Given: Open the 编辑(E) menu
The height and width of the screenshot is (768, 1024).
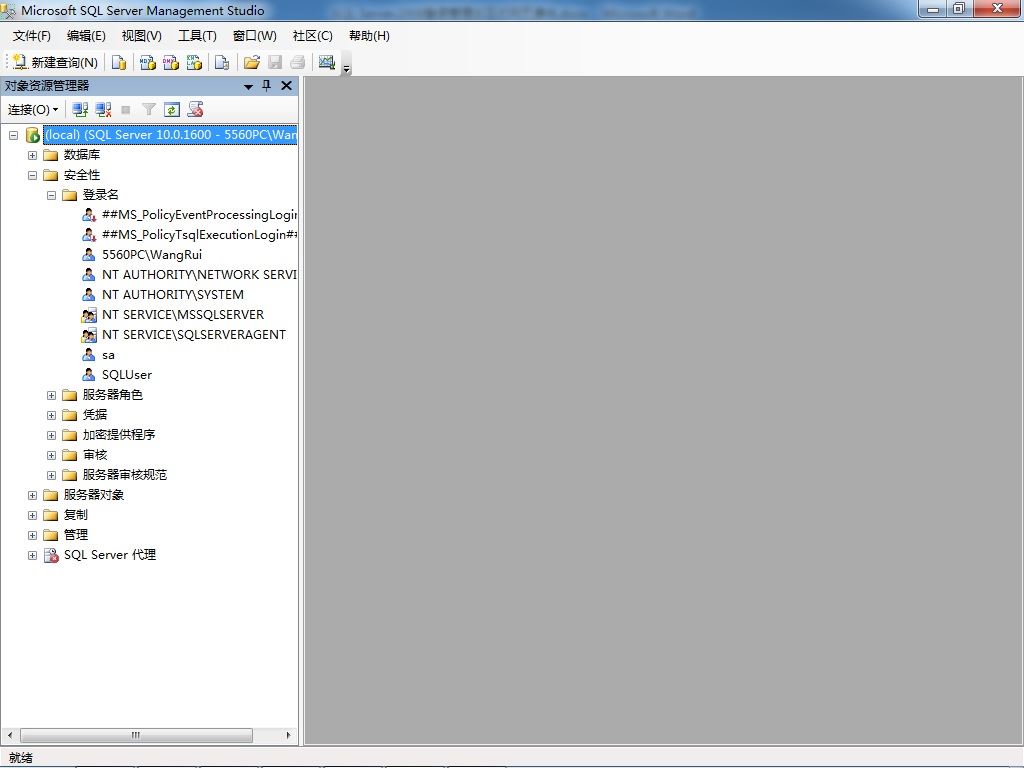Looking at the screenshot, I should pyautogui.click(x=86, y=36).
